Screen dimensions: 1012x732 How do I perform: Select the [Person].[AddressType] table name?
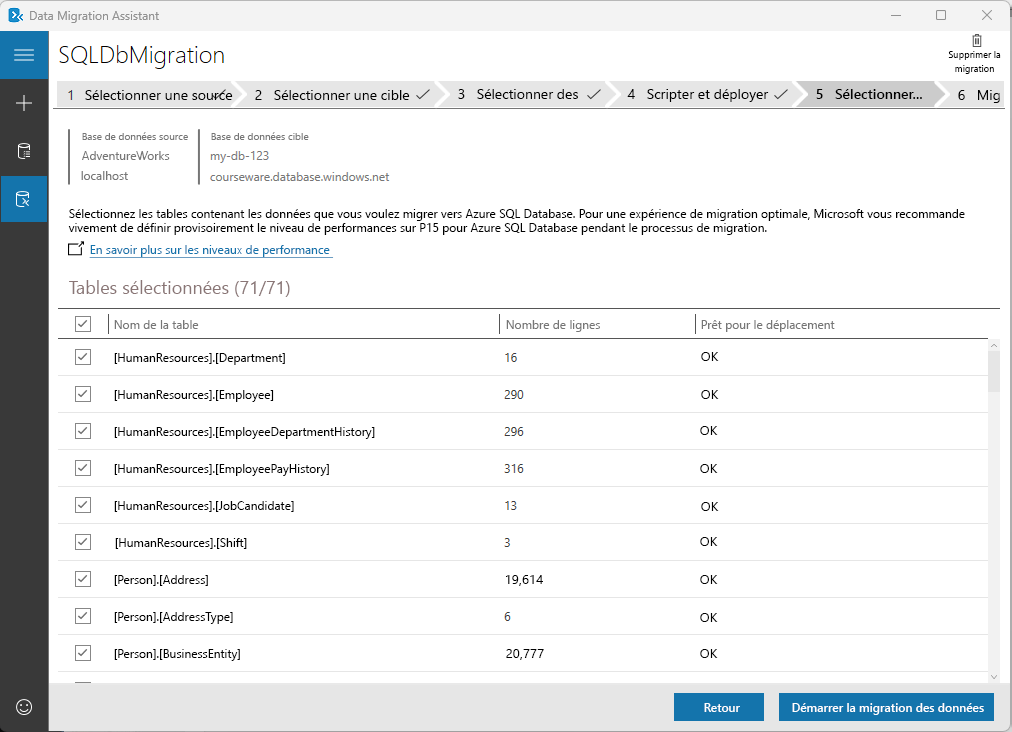(174, 617)
